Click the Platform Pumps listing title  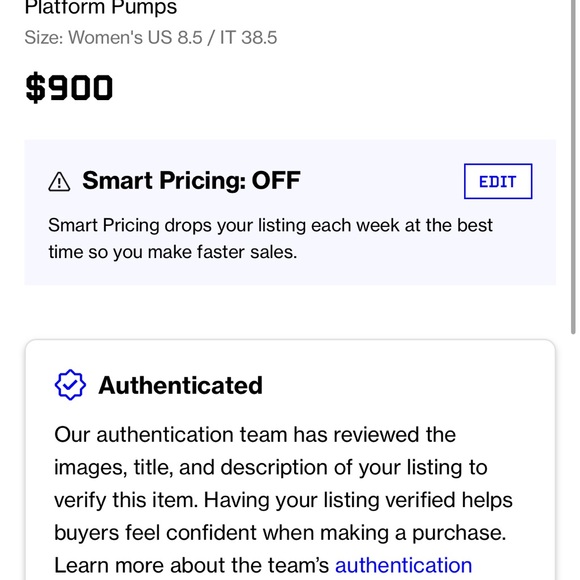101,7
